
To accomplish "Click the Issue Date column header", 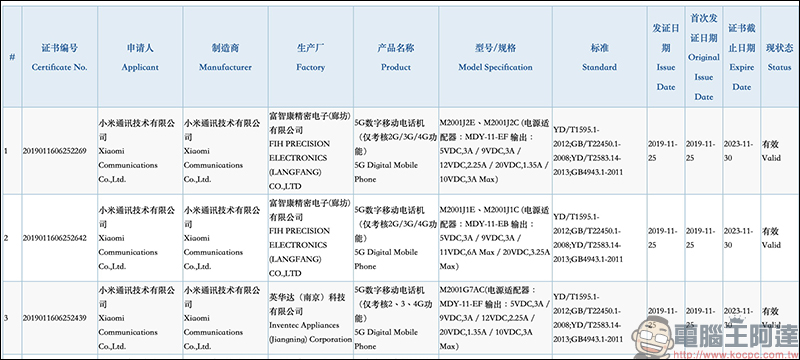I will pyautogui.click(x=666, y=57).
